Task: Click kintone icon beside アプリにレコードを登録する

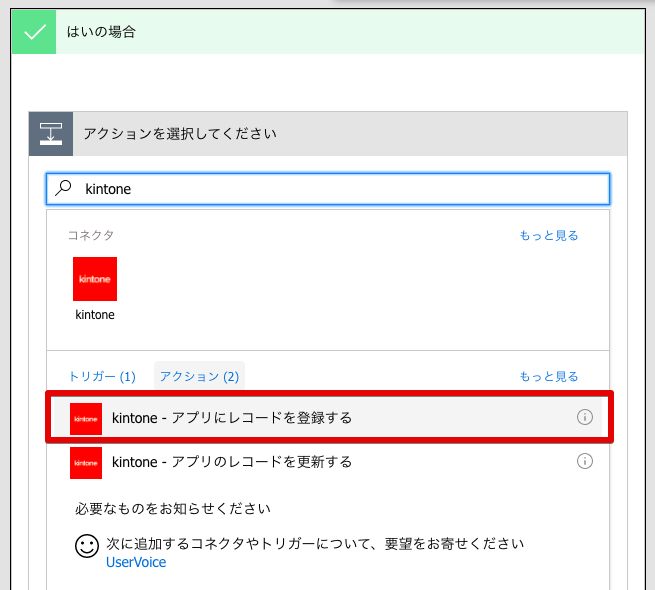Action: (x=86, y=419)
